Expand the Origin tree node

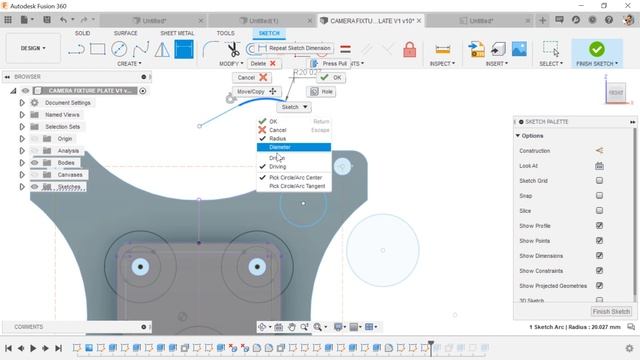(22, 139)
